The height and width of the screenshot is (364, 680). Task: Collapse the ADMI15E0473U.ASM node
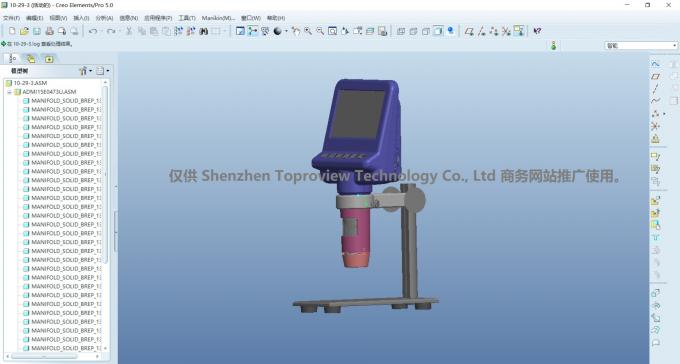coord(9,92)
